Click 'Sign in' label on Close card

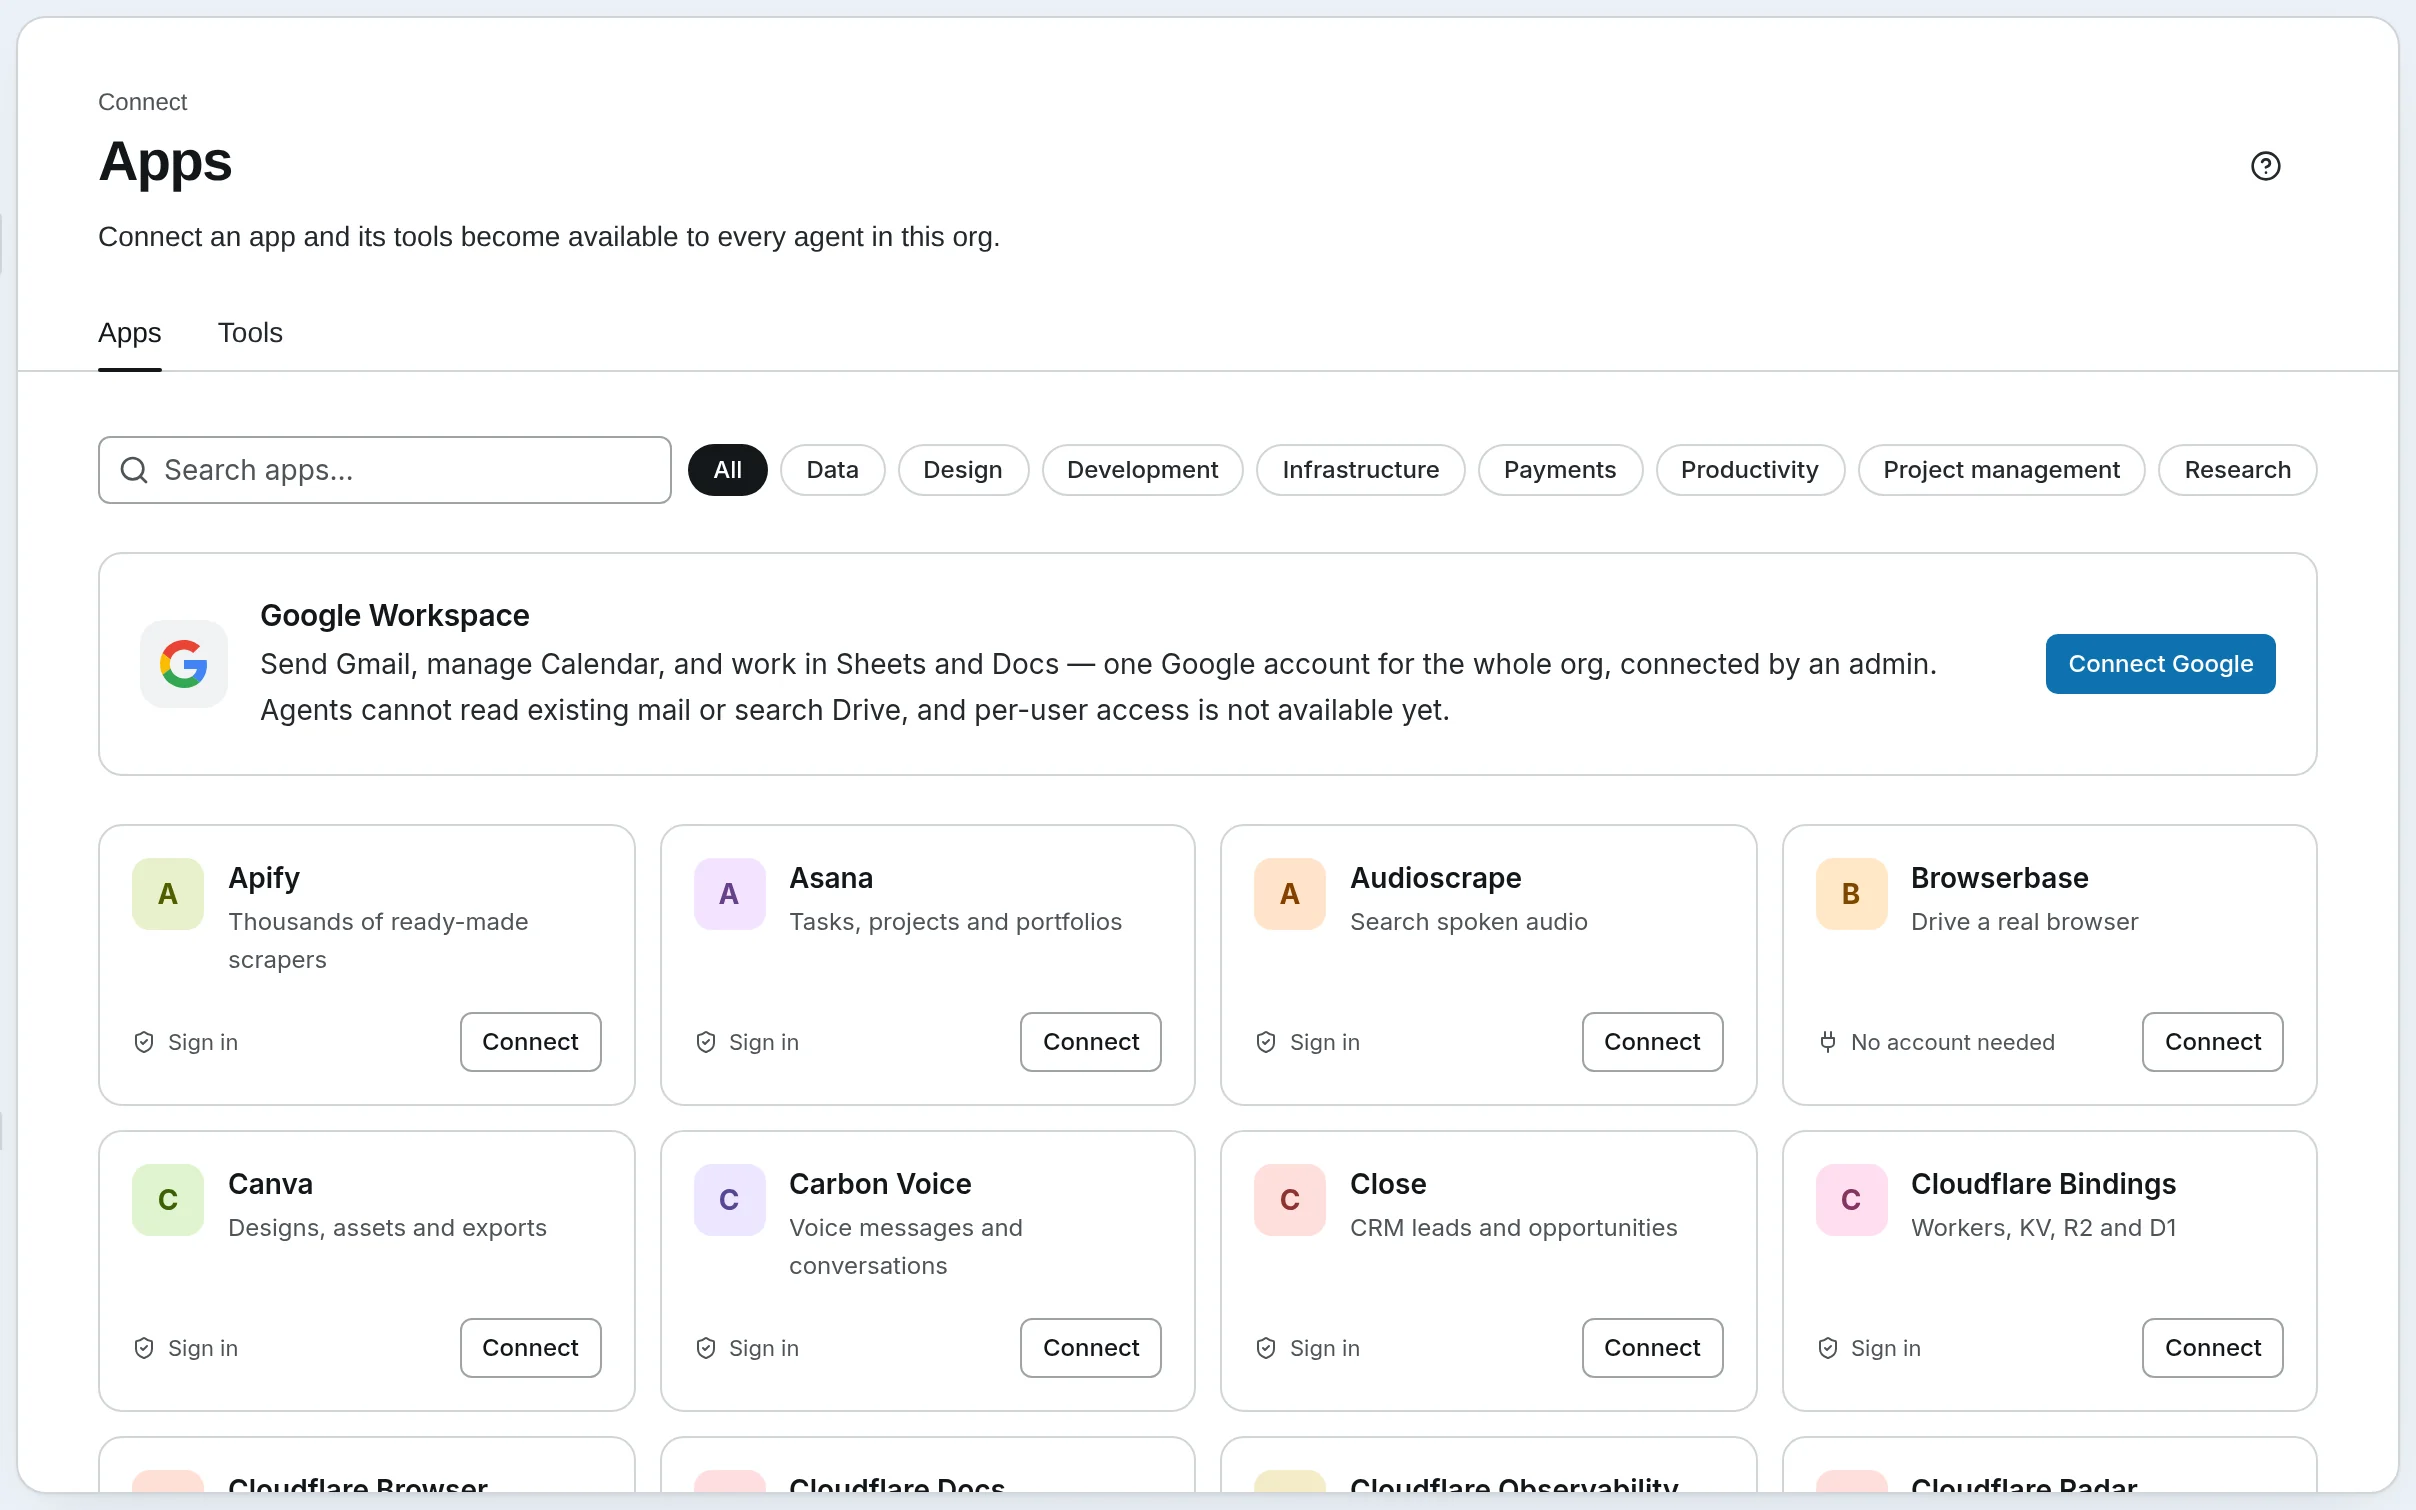1325,1348
